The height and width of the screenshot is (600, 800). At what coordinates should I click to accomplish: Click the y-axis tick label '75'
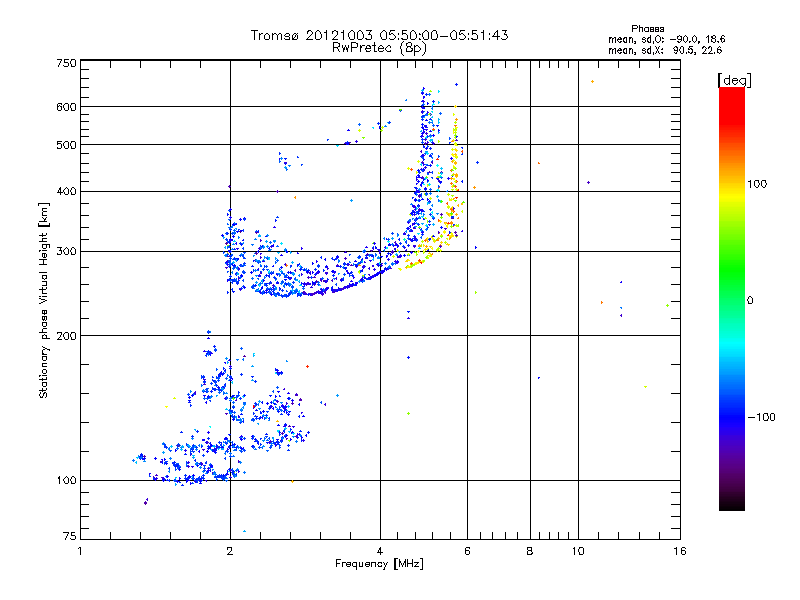pos(70,536)
